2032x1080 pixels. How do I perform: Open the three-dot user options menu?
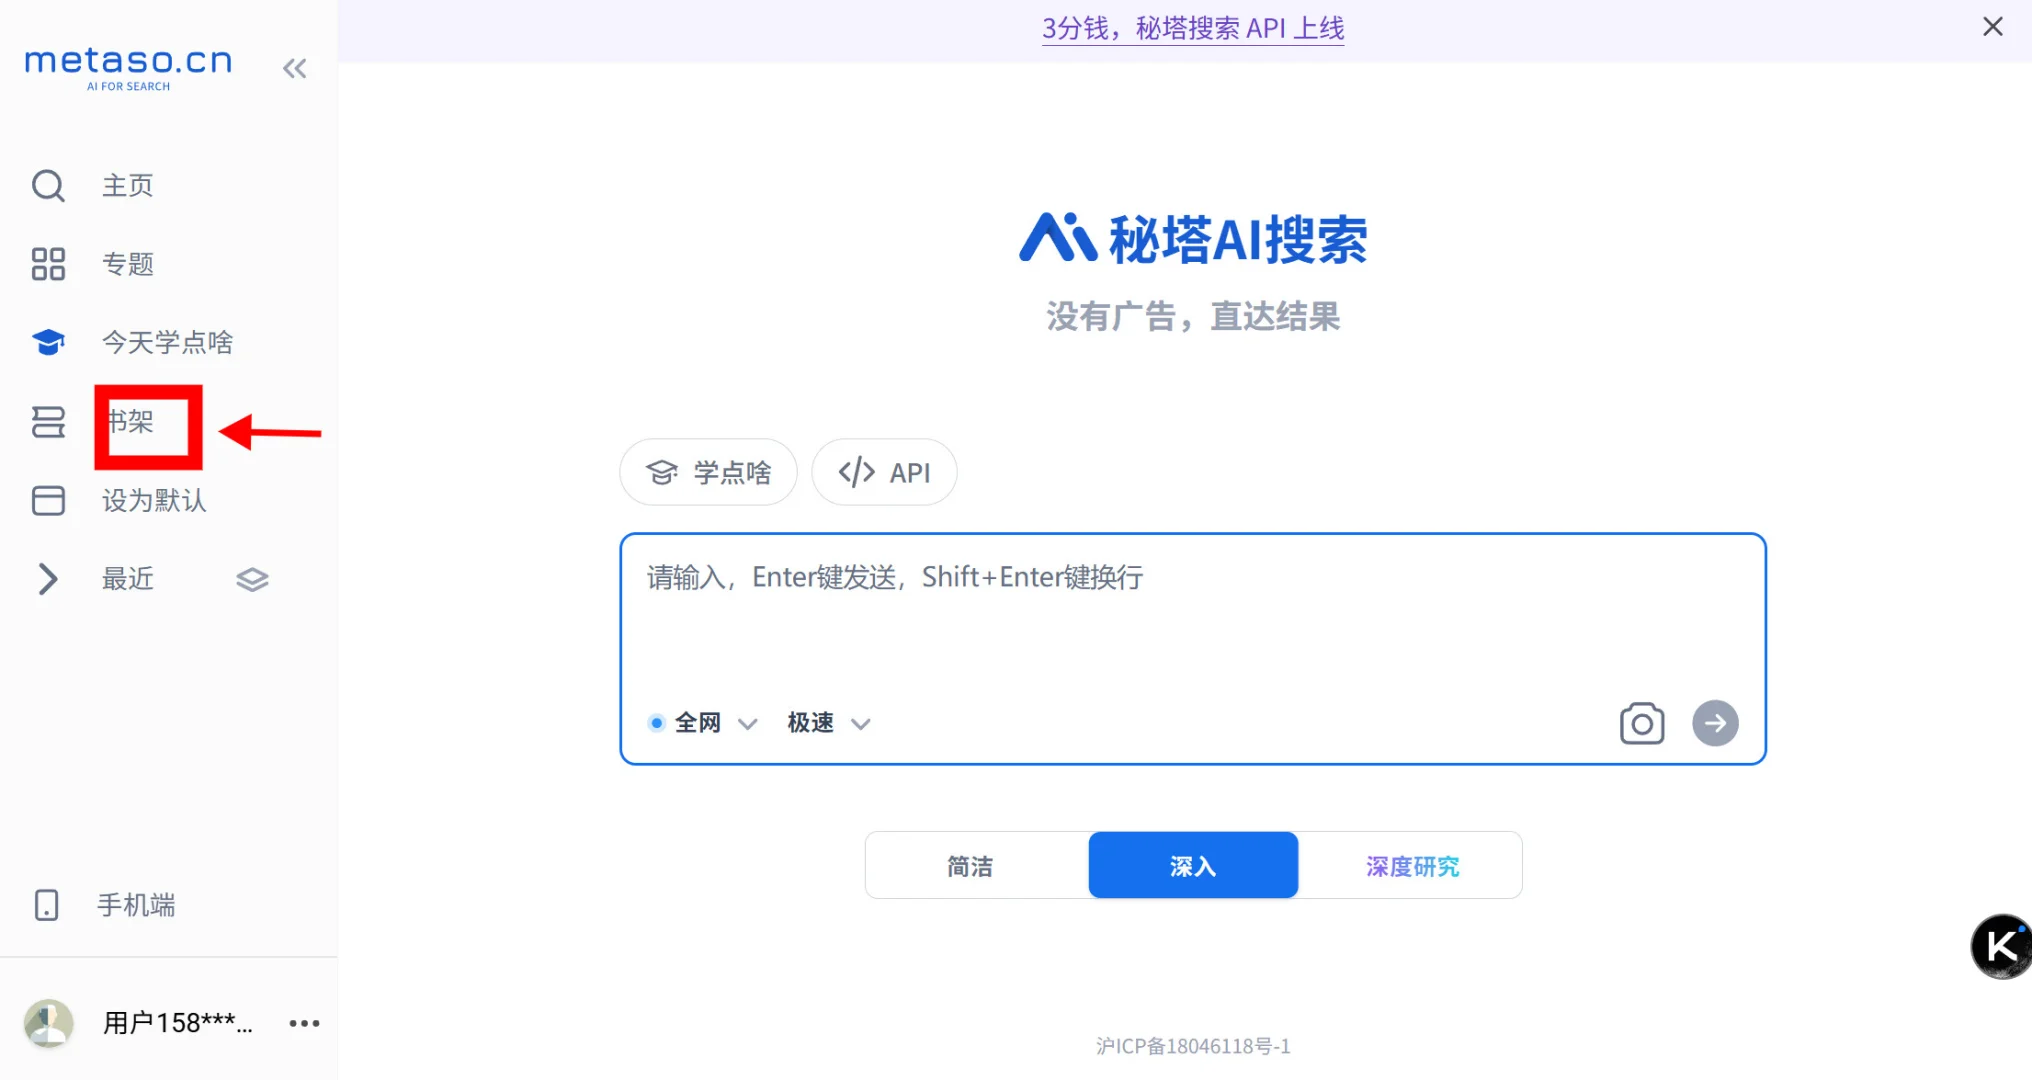(x=304, y=1023)
